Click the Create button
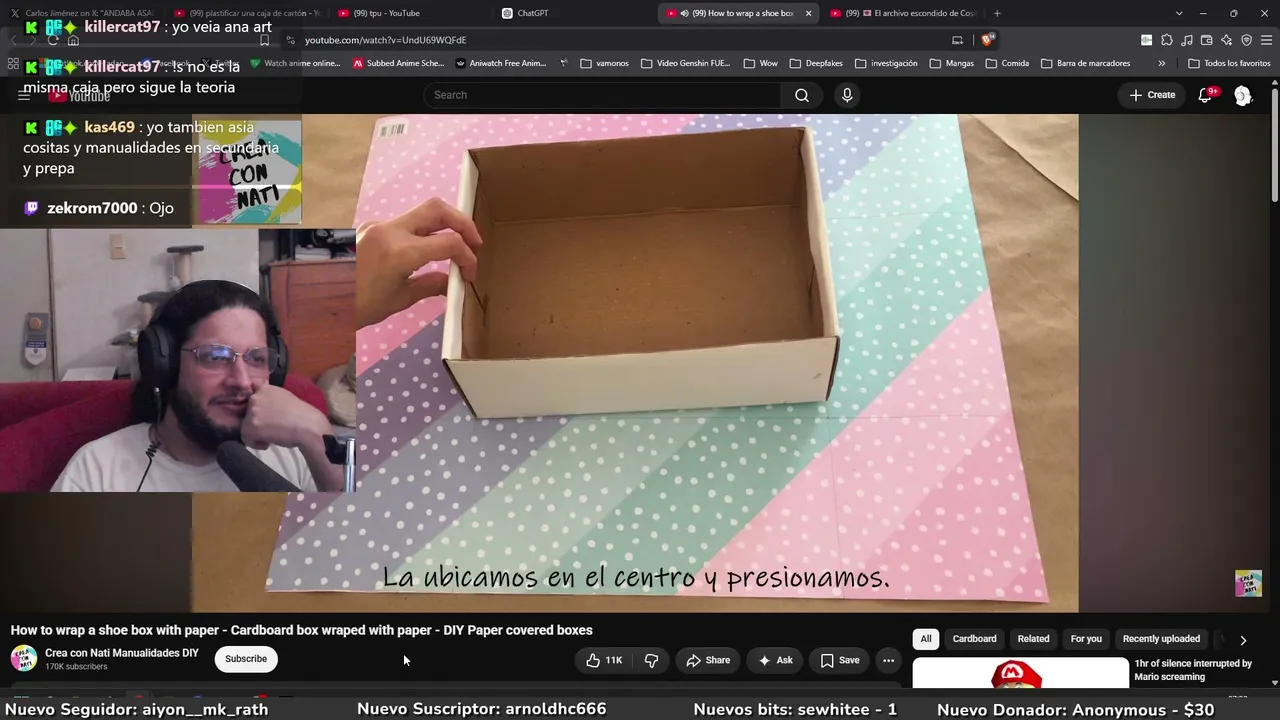The height and width of the screenshot is (720, 1280). tap(1152, 95)
